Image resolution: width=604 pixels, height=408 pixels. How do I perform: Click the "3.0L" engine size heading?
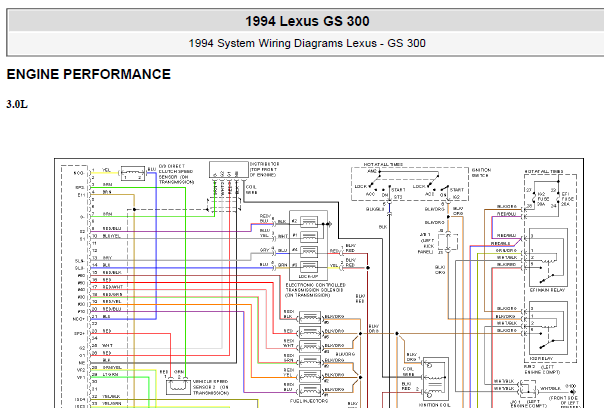click(17, 104)
